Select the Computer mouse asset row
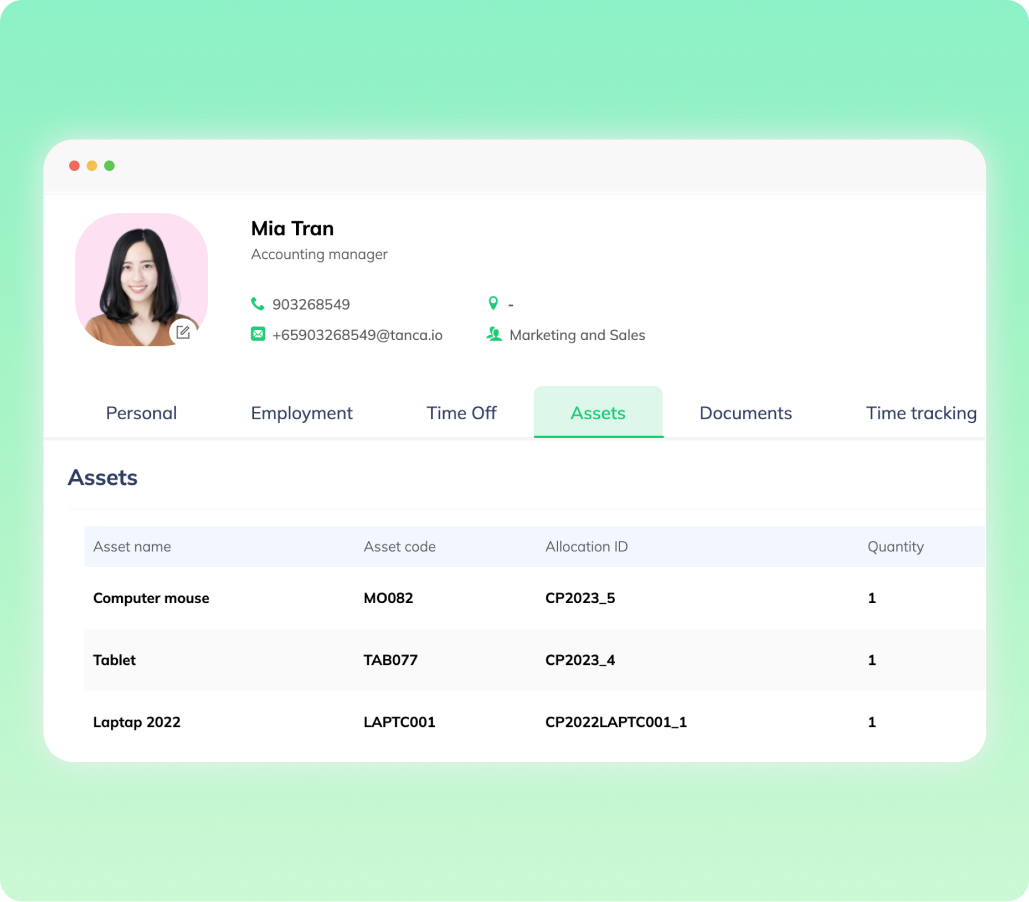The width and height of the screenshot is (1029, 902). [x=151, y=598]
